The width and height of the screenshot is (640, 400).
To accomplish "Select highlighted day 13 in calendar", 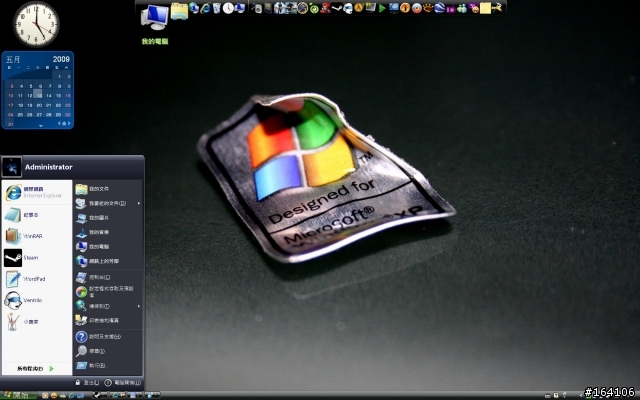I will click(39, 95).
